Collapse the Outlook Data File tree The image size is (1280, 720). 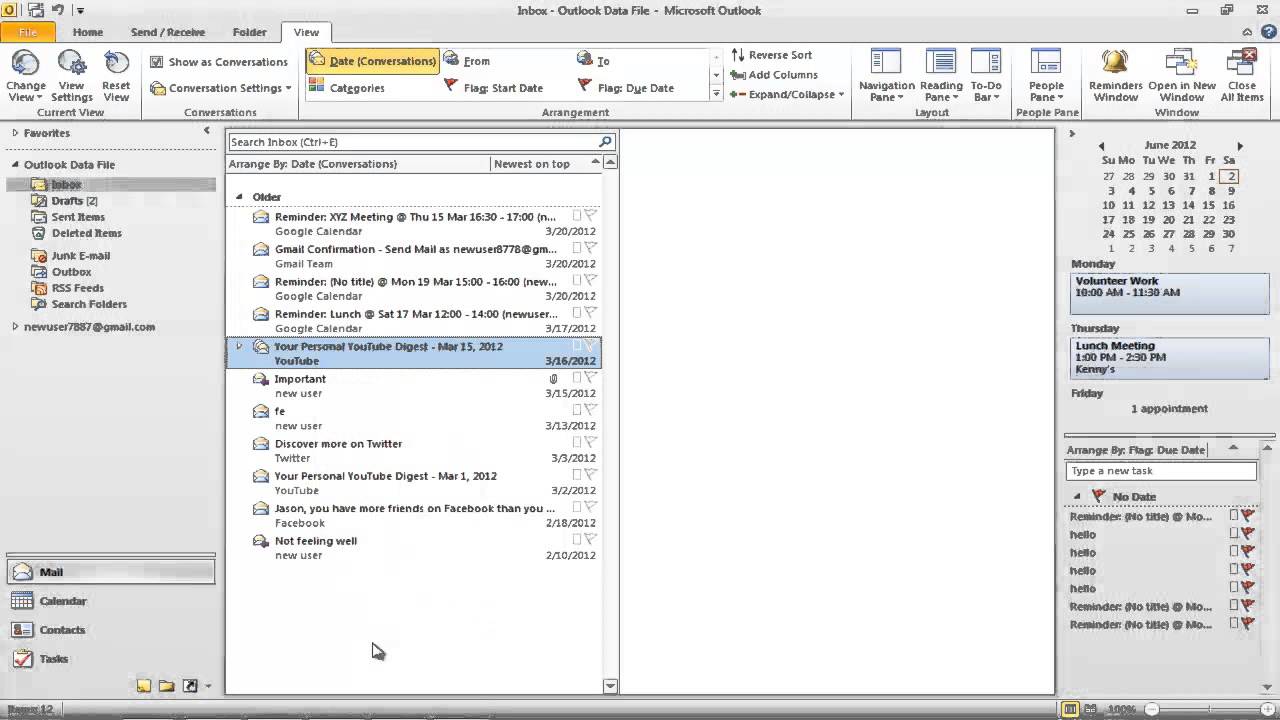(15, 165)
